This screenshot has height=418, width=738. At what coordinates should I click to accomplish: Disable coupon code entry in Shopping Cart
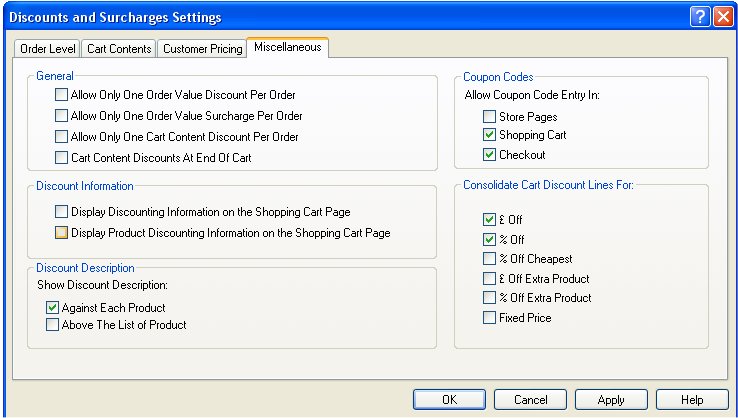point(489,135)
